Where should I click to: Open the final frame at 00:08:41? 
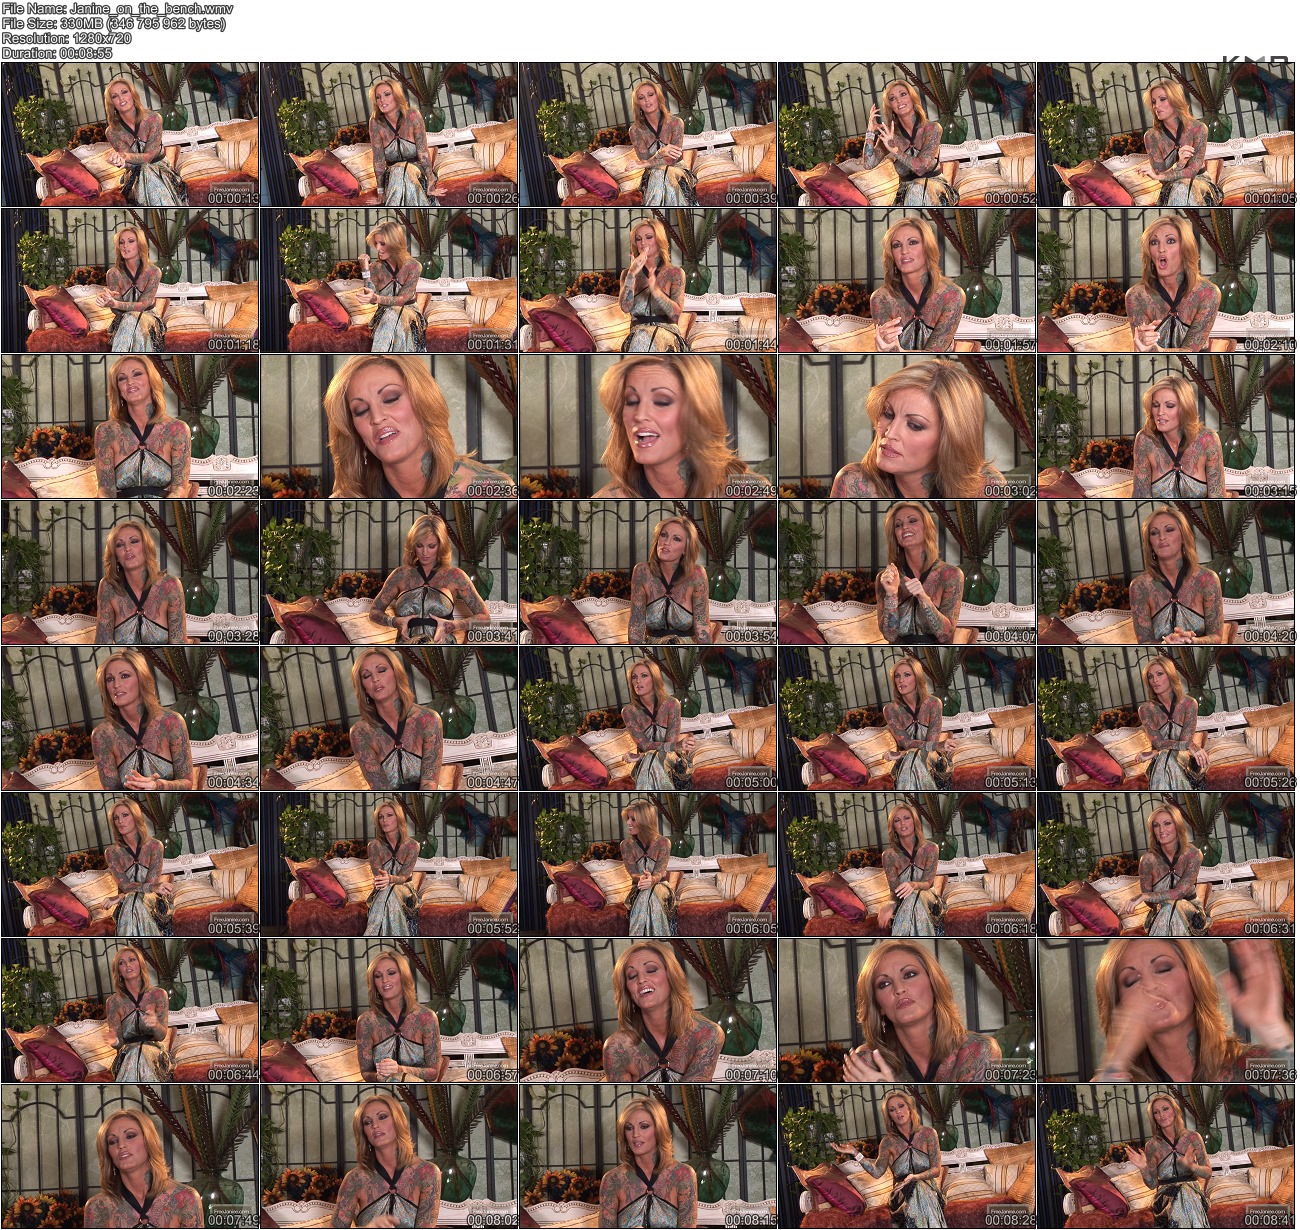1166,1156
